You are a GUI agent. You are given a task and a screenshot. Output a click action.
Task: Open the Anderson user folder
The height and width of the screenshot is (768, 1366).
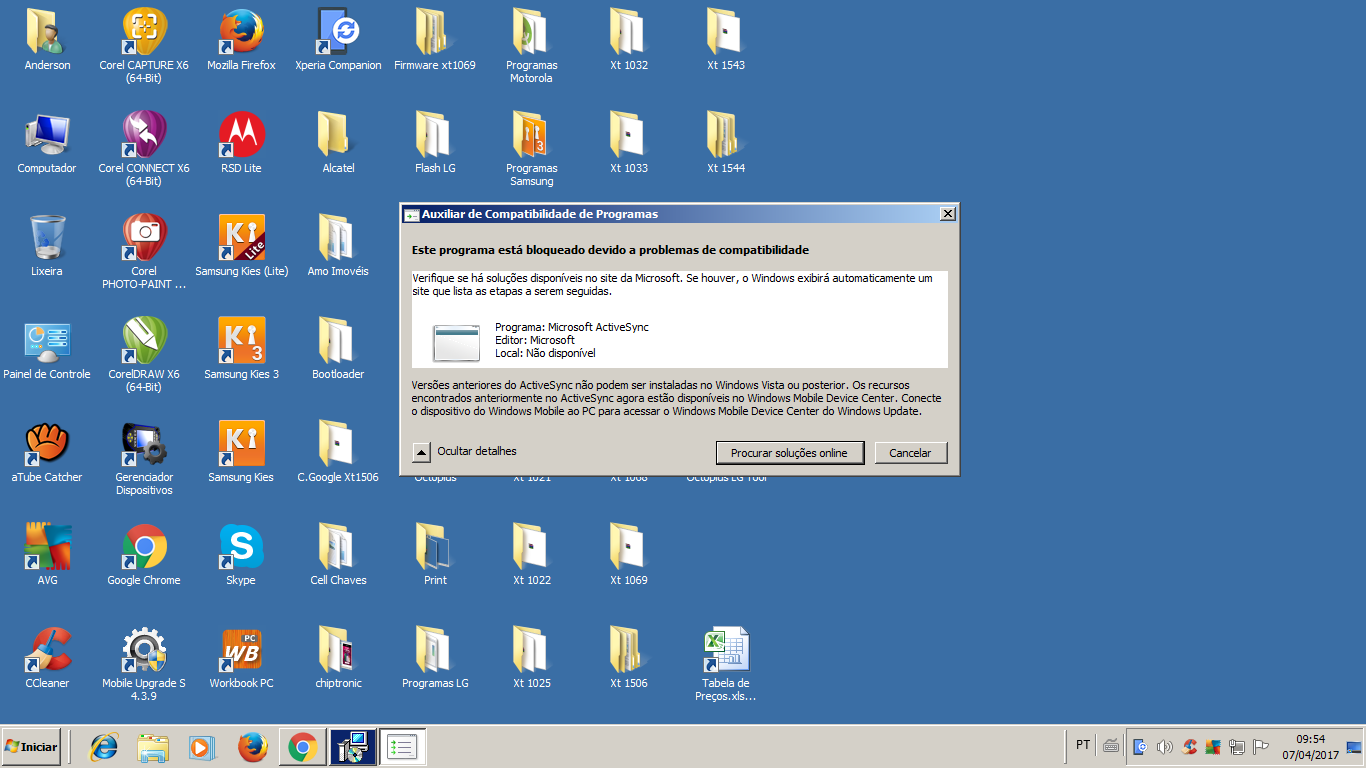tap(47, 40)
